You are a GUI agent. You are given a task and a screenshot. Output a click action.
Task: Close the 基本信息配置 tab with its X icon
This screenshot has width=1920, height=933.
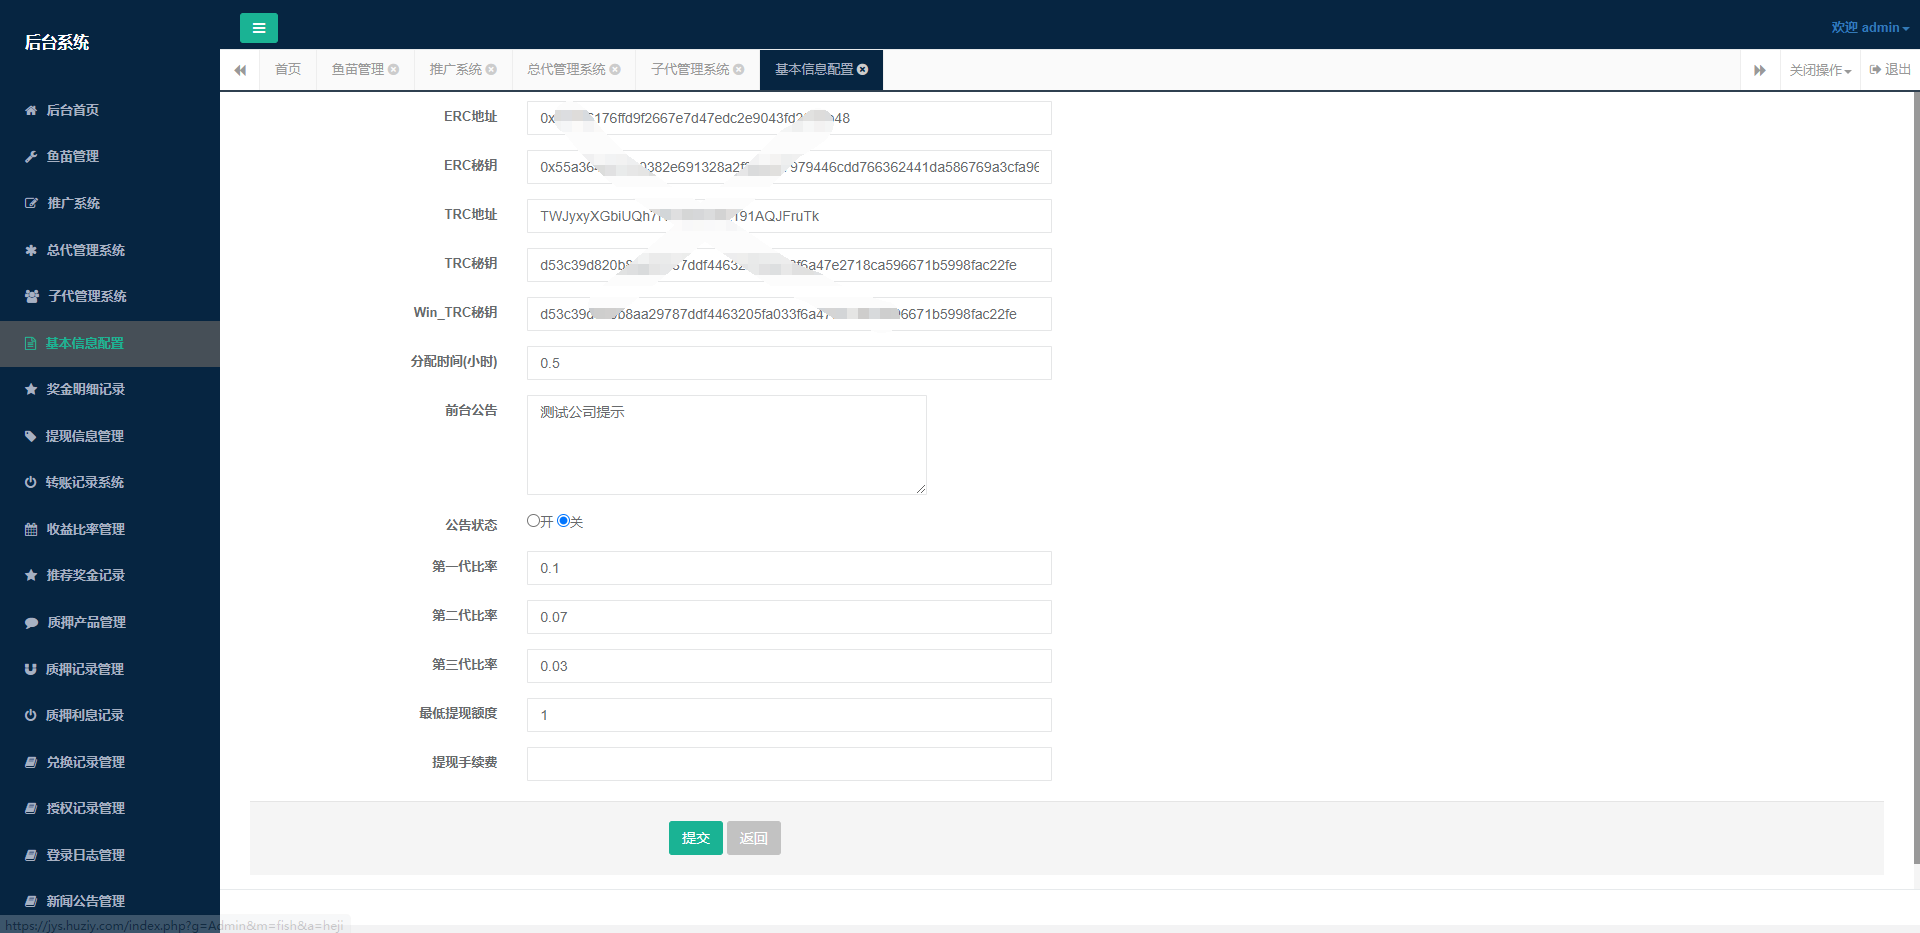tap(863, 70)
